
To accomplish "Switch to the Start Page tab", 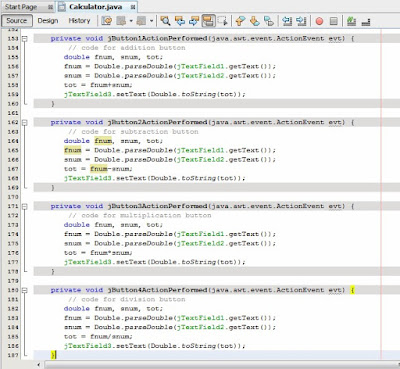I will pyautogui.click(x=21, y=7).
